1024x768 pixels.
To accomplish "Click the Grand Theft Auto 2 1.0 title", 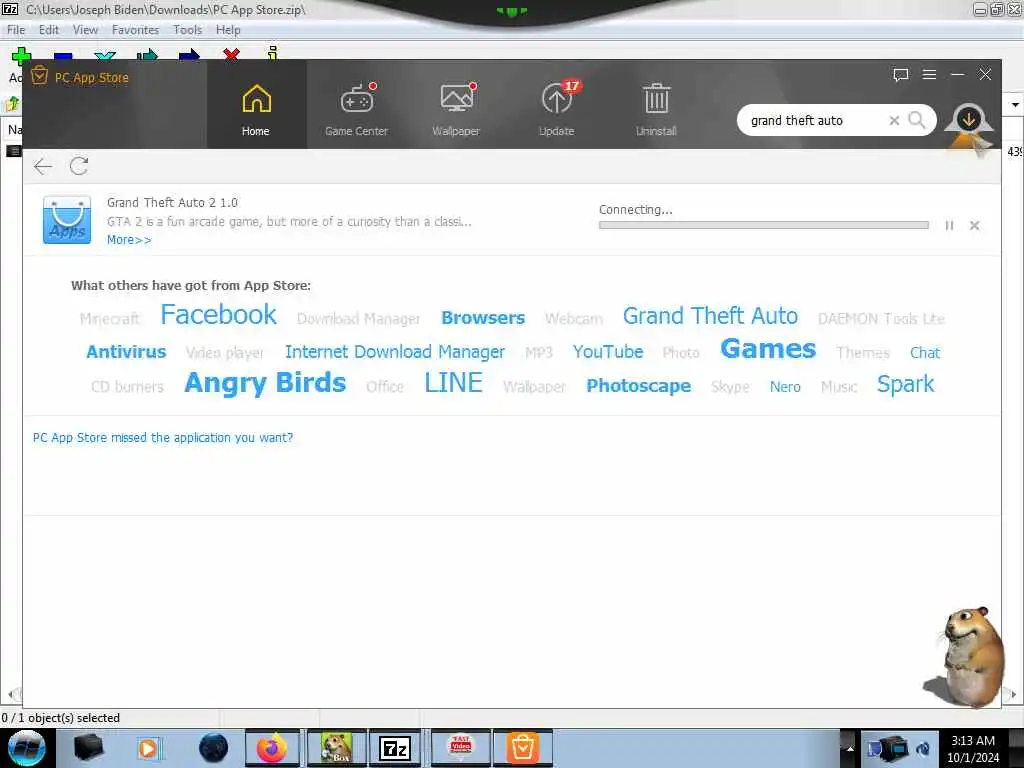I will coord(172,202).
